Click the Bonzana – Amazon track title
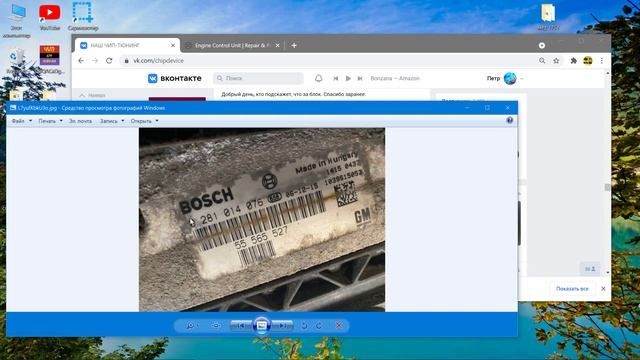Screen dimensions: 640x360 395,78
